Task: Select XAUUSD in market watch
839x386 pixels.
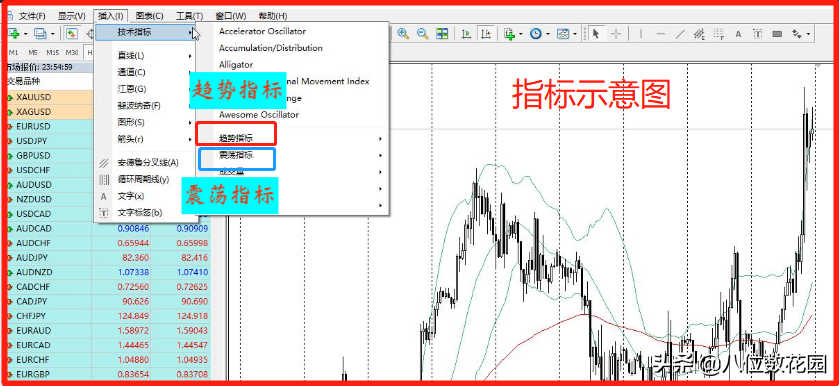Action: 33,97
